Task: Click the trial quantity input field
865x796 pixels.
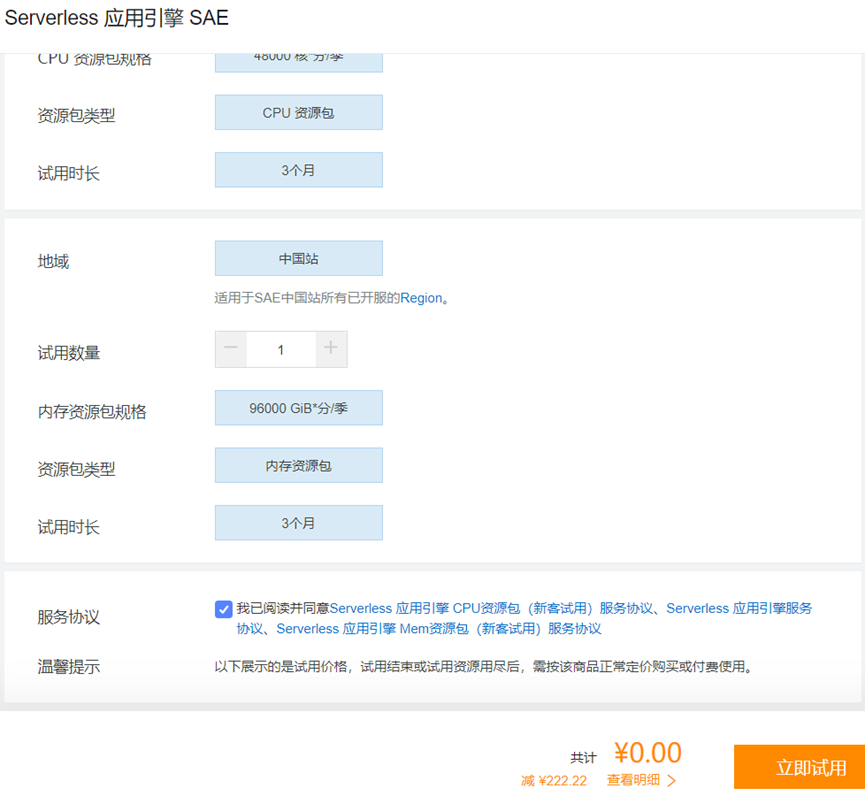Action: (x=281, y=349)
